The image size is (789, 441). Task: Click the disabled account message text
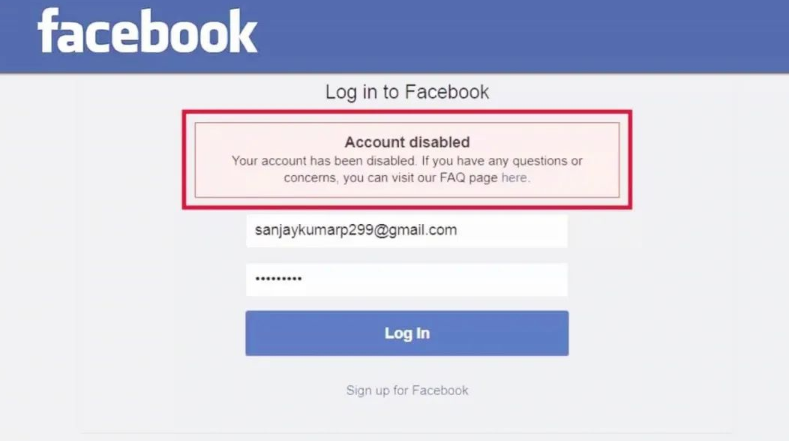[x=407, y=169]
